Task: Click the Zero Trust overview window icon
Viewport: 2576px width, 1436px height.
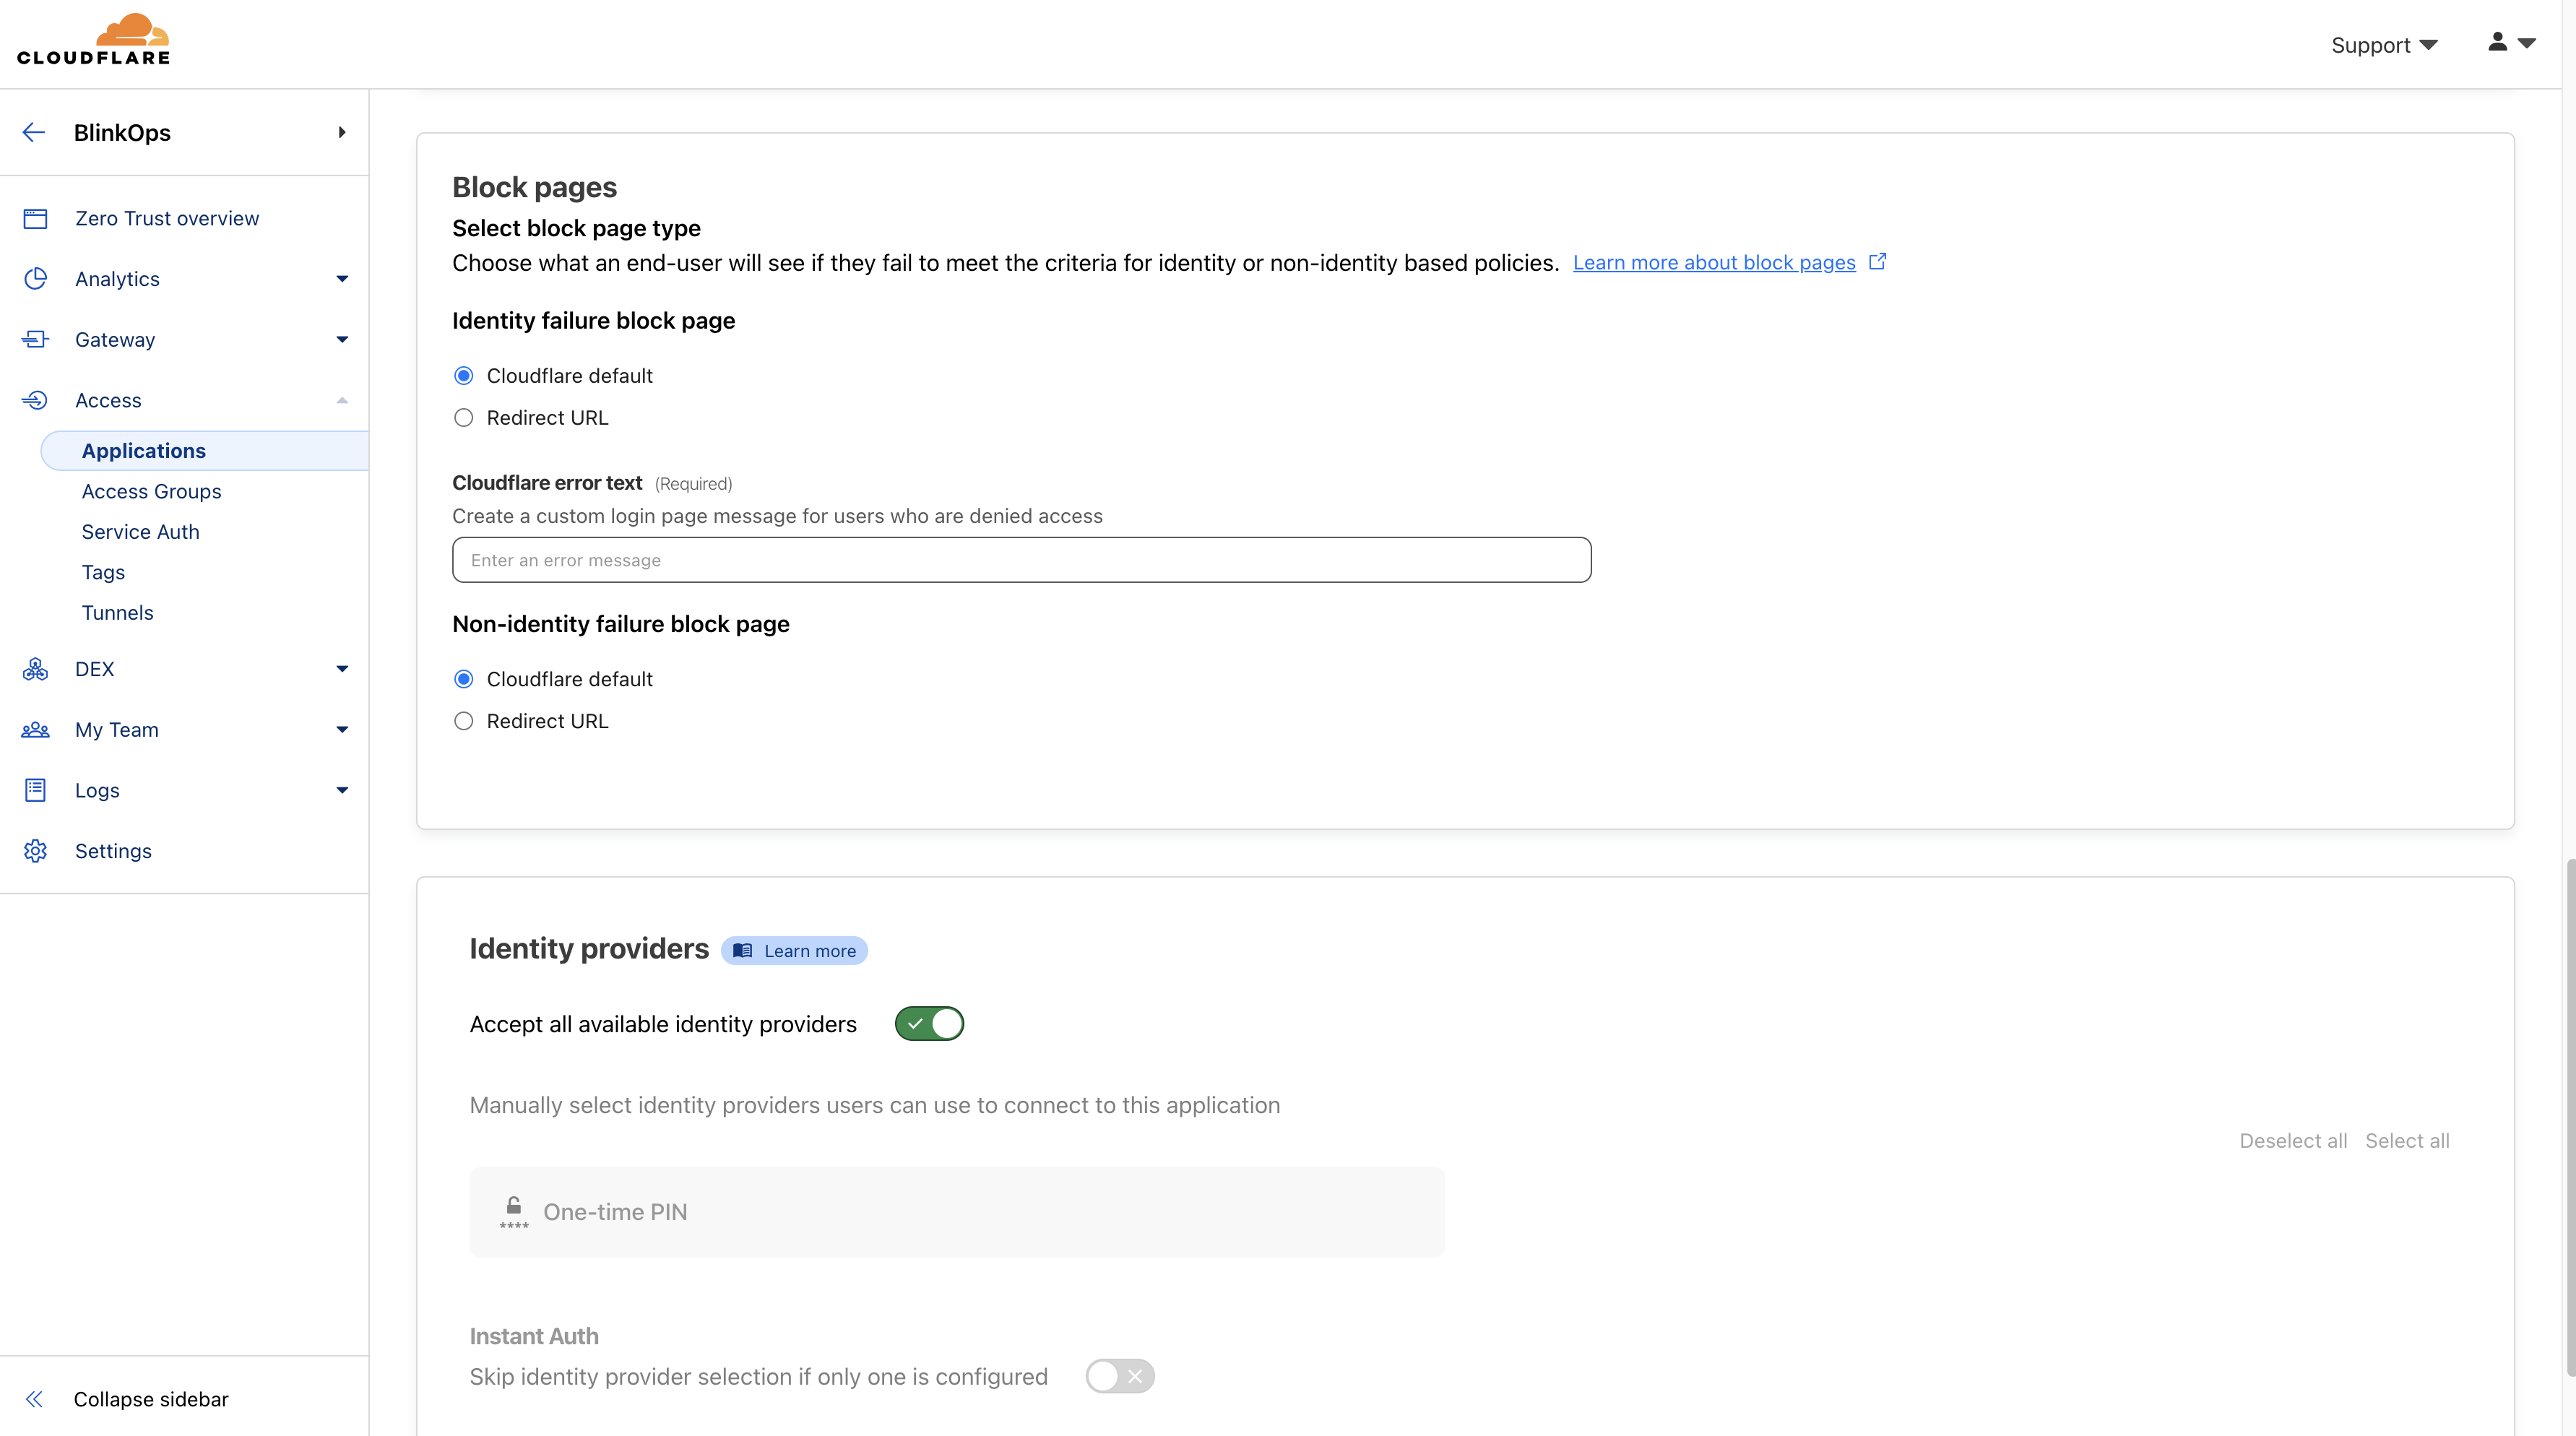Action: tap(35, 218)
